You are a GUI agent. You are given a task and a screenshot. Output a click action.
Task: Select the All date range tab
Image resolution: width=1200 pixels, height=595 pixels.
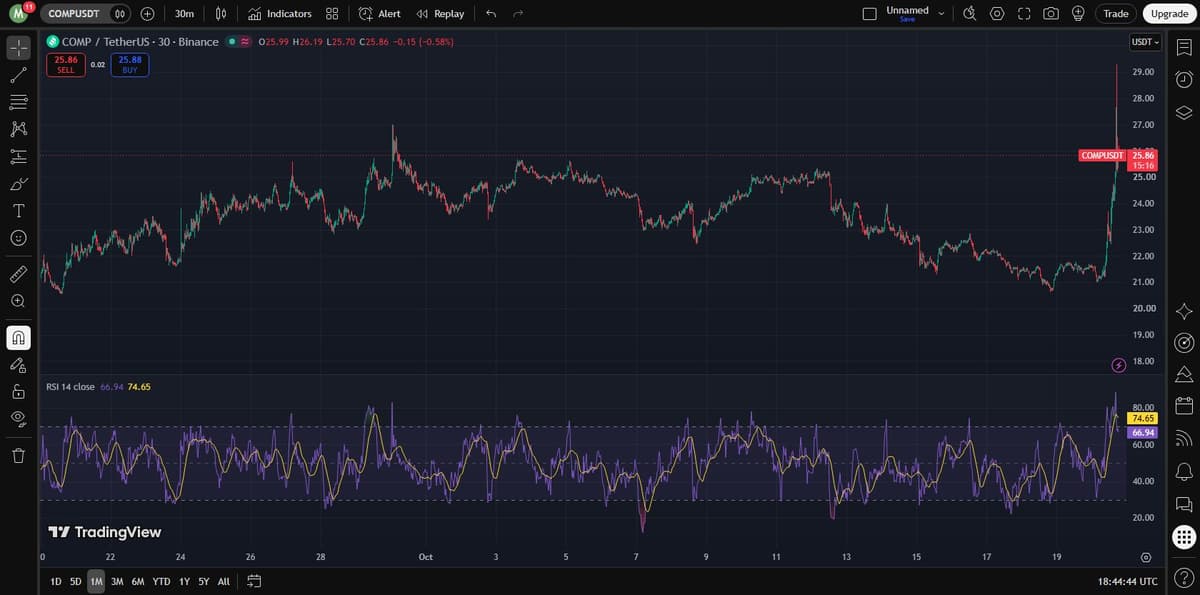coord(224,581)
